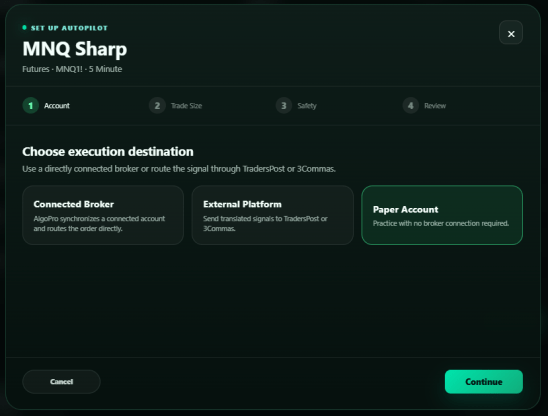Close the Set Up Autopilot dialog
548x416 pixels.
(511, 33)
